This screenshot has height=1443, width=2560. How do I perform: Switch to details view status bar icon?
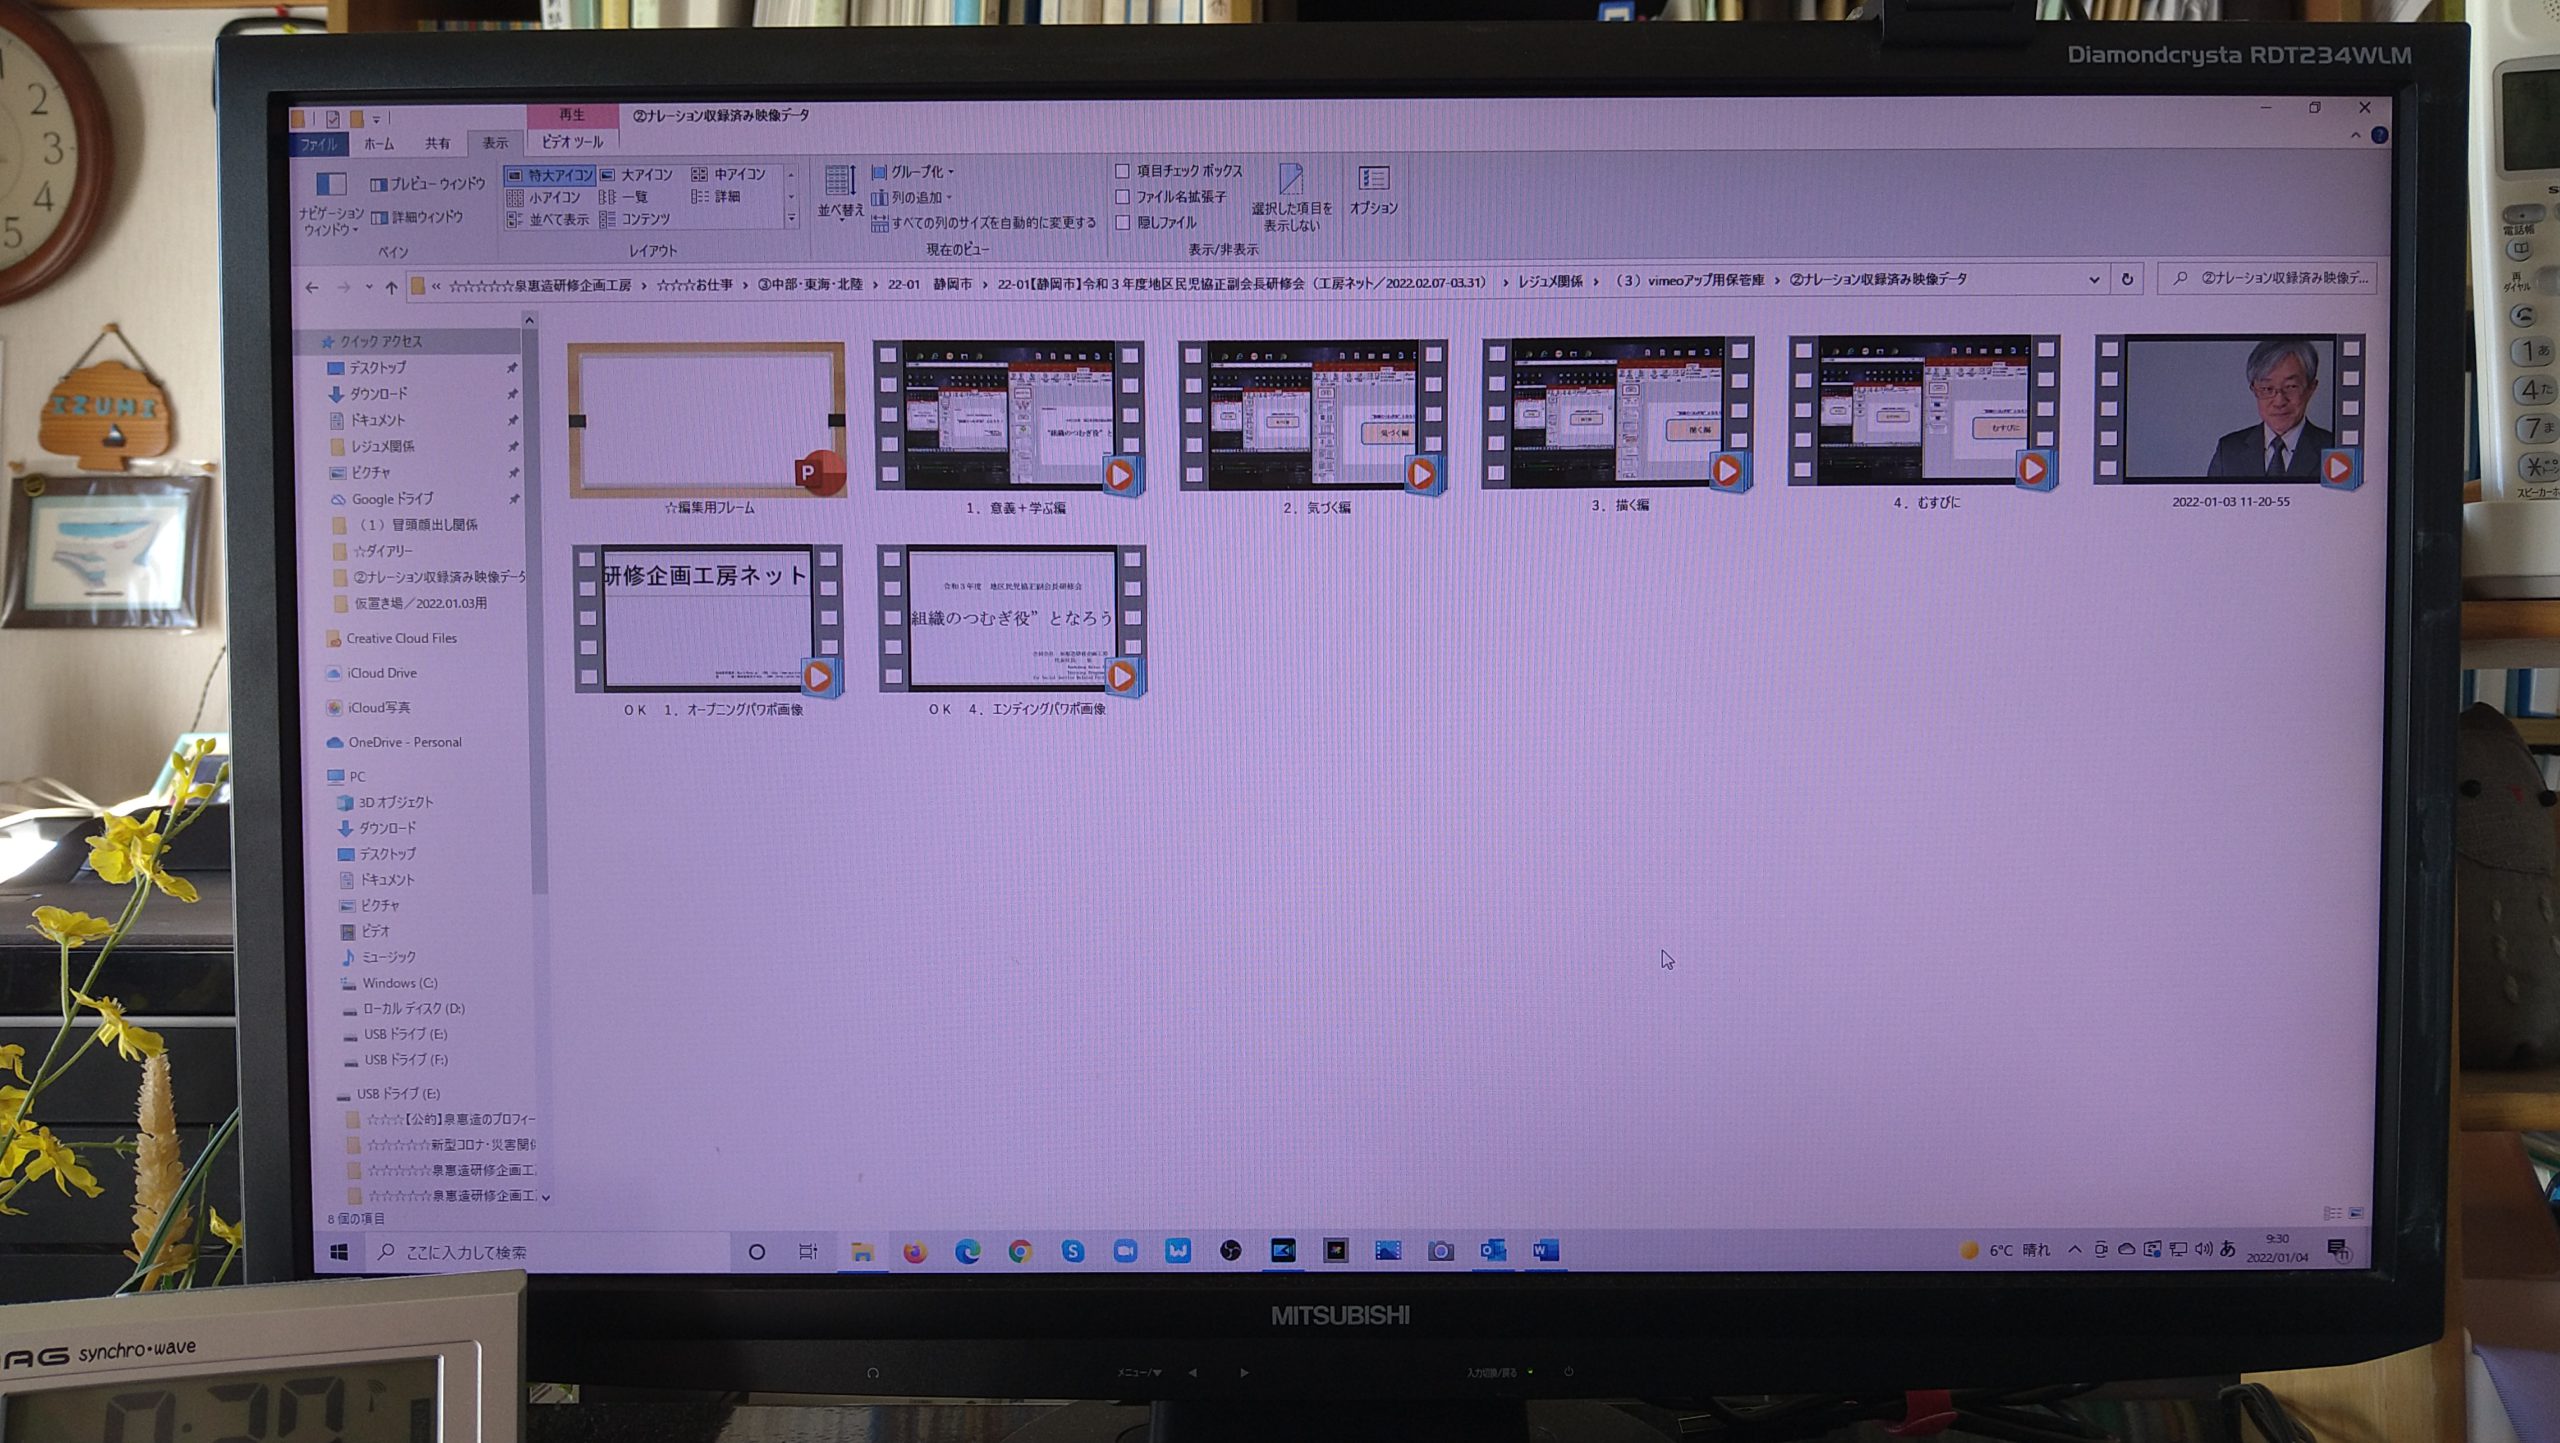[2332, 1213]
